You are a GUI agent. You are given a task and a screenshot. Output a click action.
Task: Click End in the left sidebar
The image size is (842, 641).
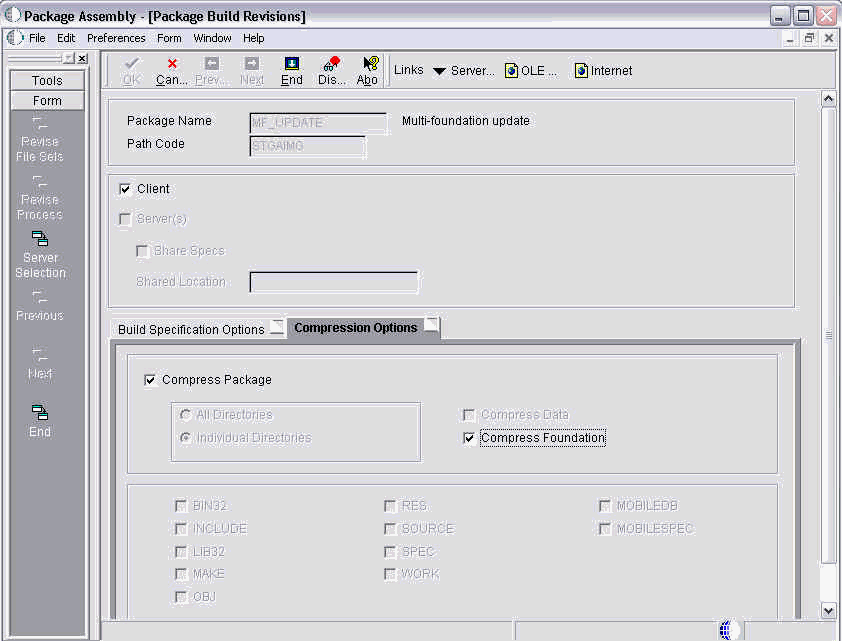point(40,421)
